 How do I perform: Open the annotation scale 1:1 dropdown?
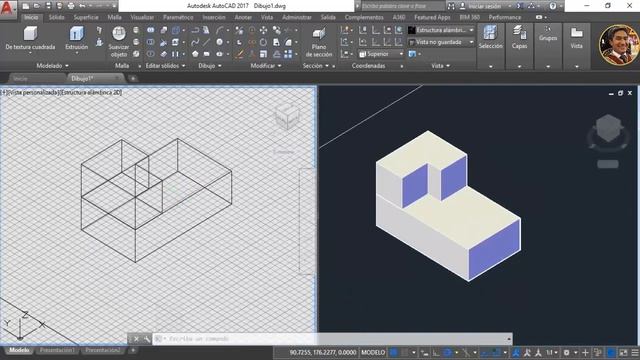(x=552, y=352)
